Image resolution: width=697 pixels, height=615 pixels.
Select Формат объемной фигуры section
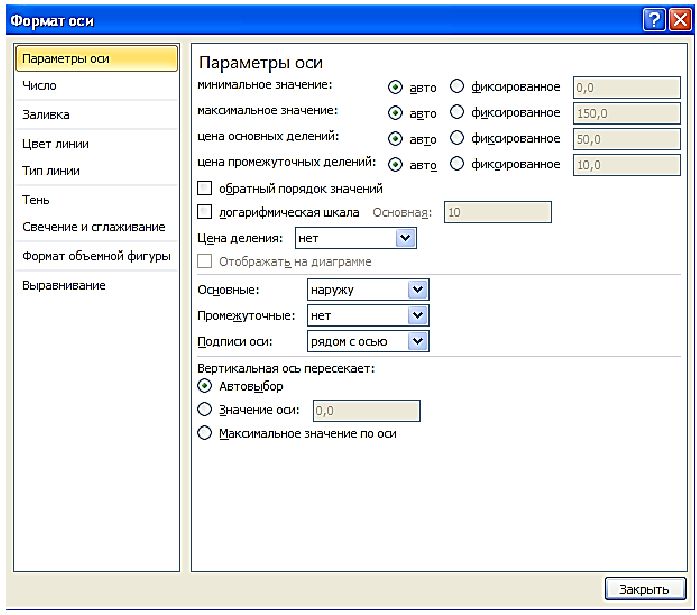(x=96, y=256)
